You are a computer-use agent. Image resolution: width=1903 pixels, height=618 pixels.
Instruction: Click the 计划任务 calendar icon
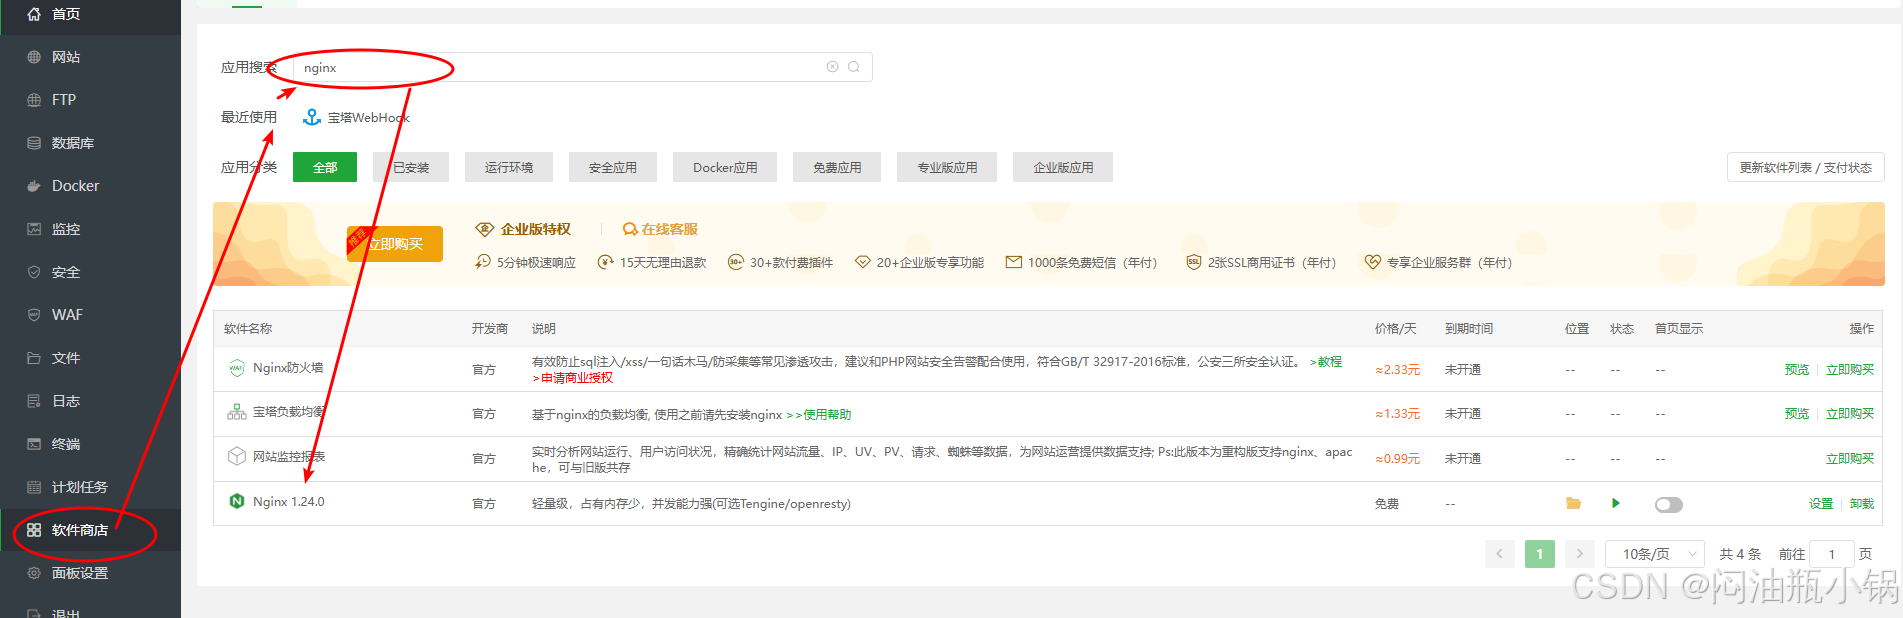[34, 487]
